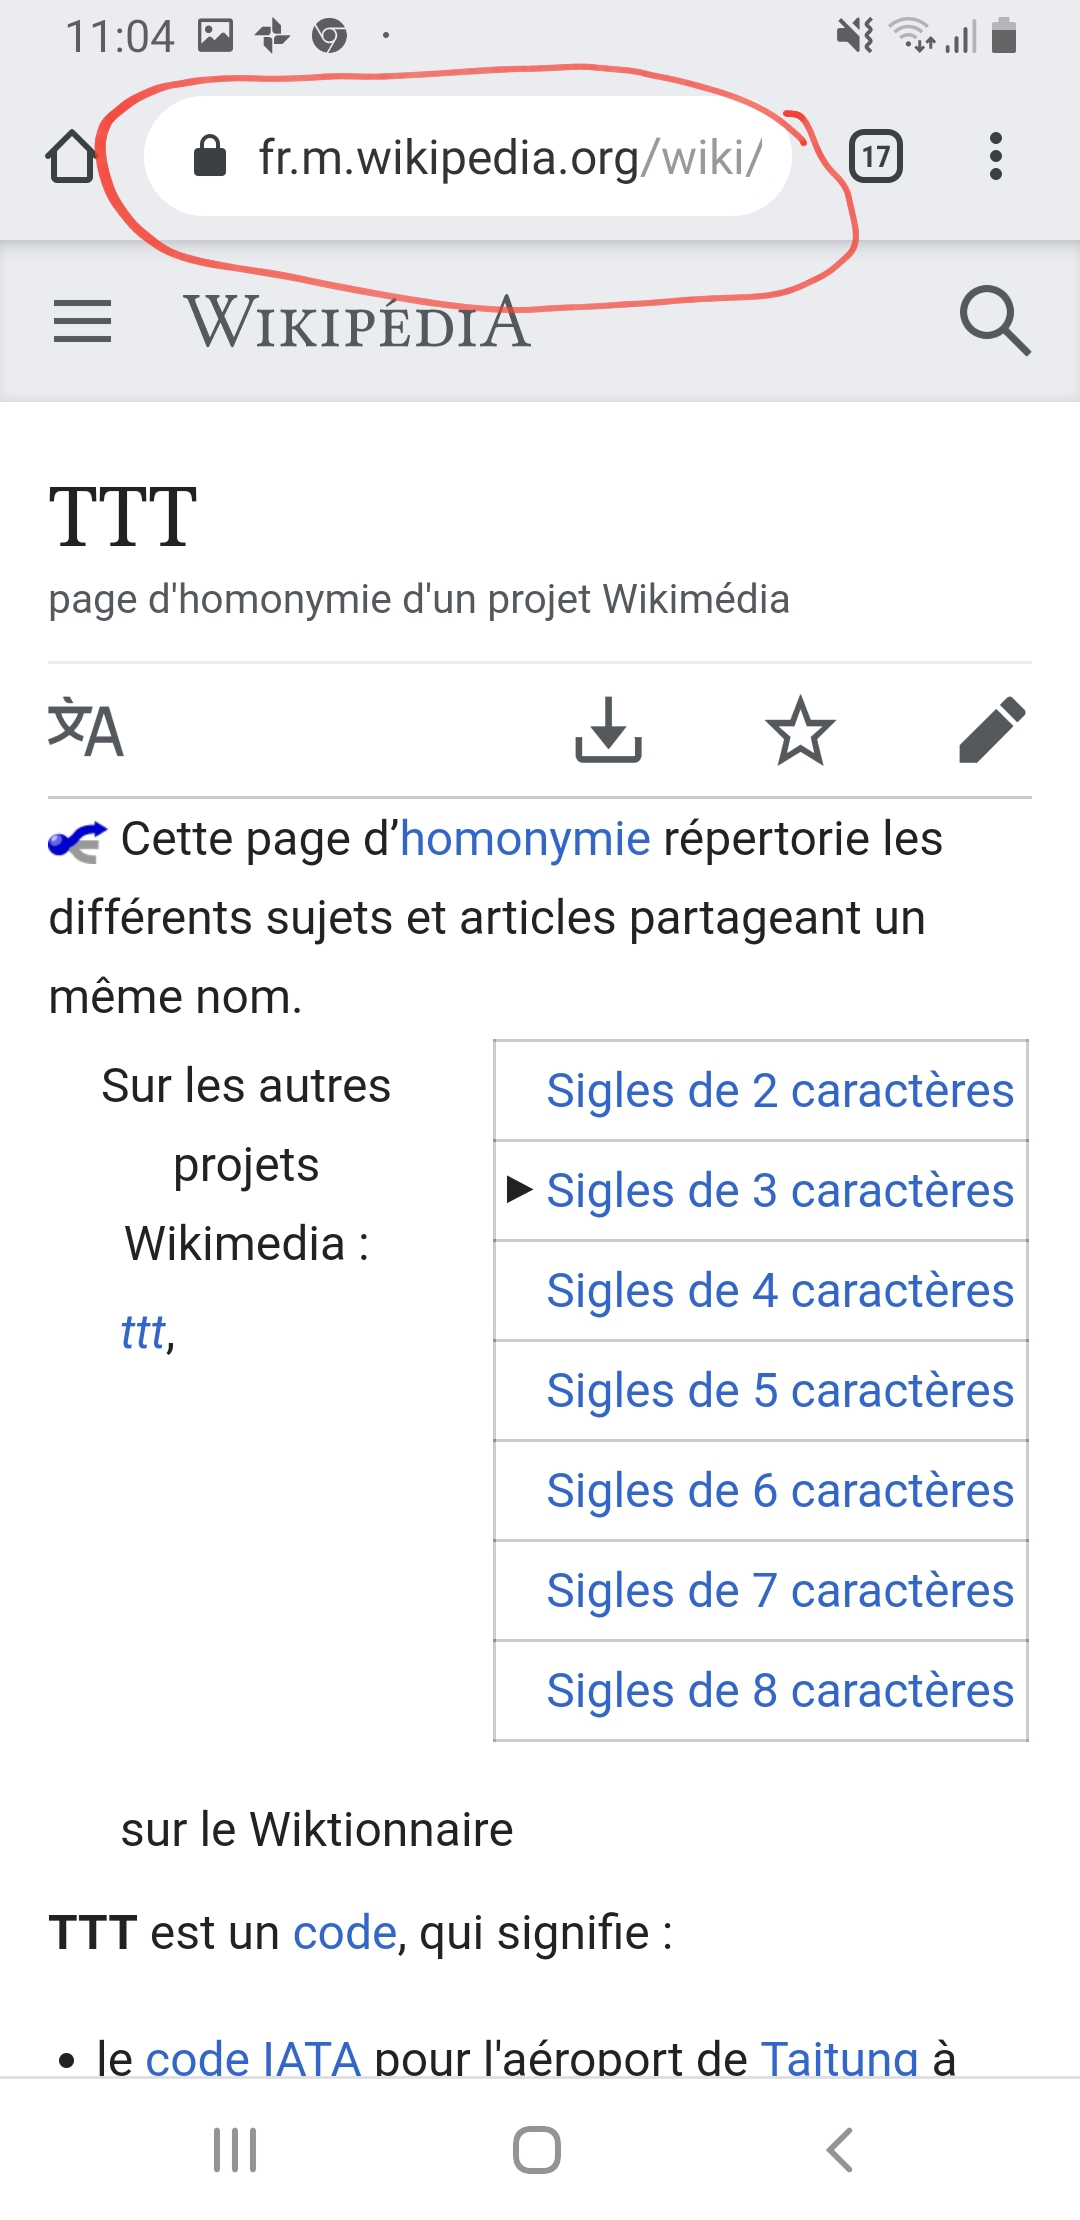1080x2220 pixels.
Task: Select 'Sigles de 3 caractères' entry
Action: point(780,1191)
